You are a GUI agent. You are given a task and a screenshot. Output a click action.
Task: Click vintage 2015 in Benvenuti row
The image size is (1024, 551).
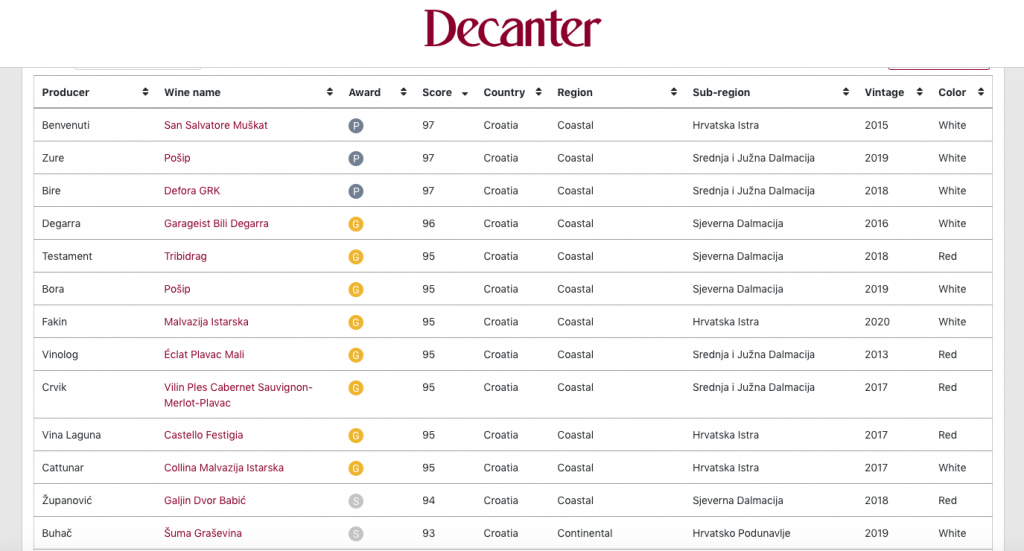point(876,125)
